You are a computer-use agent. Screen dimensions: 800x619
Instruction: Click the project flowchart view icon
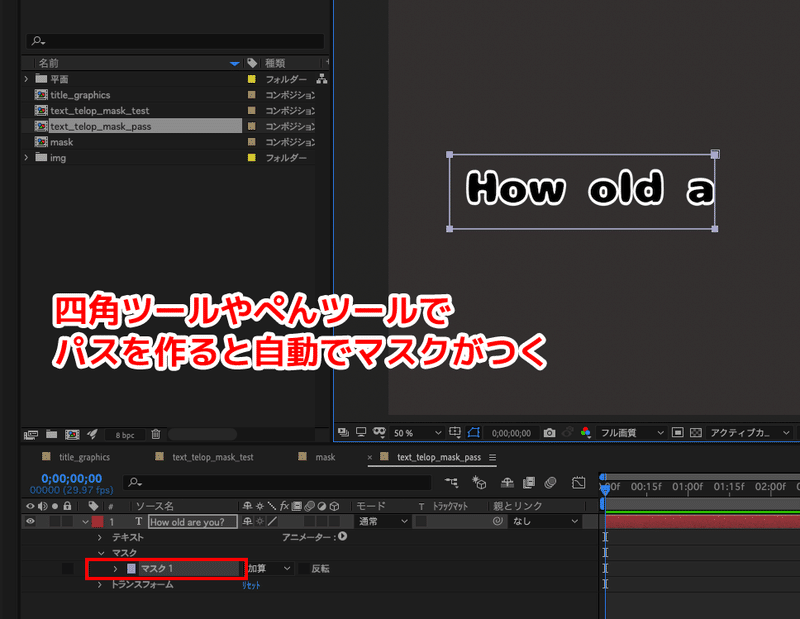click(321, 79)
